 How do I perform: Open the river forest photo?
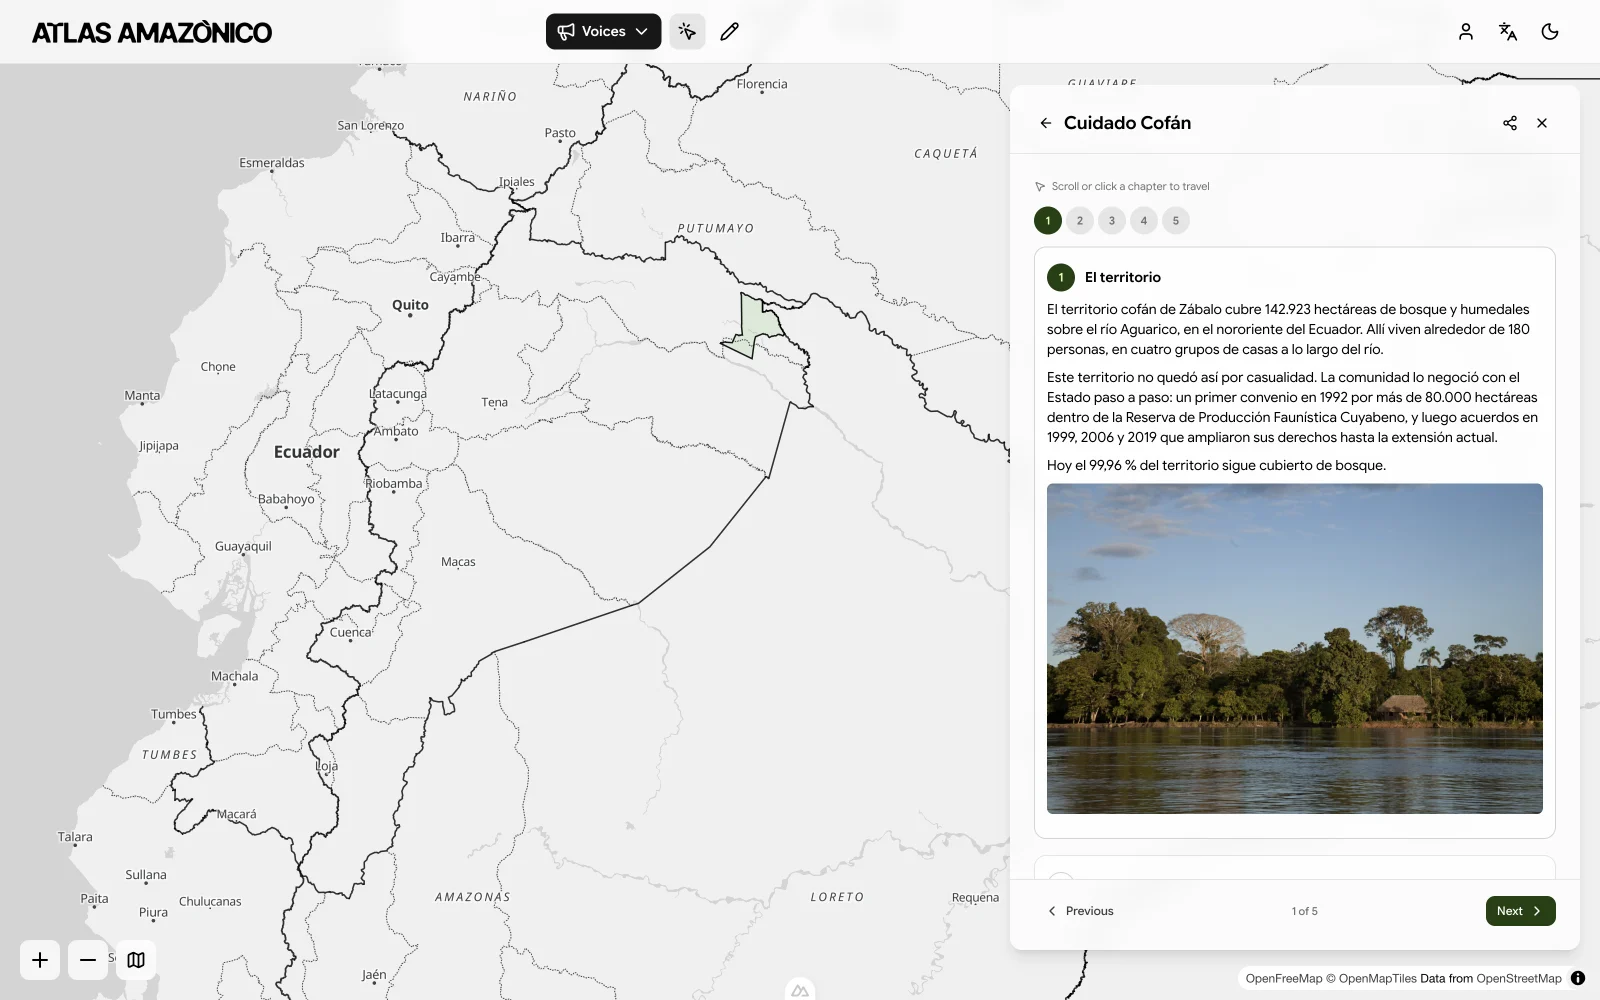1294,648
